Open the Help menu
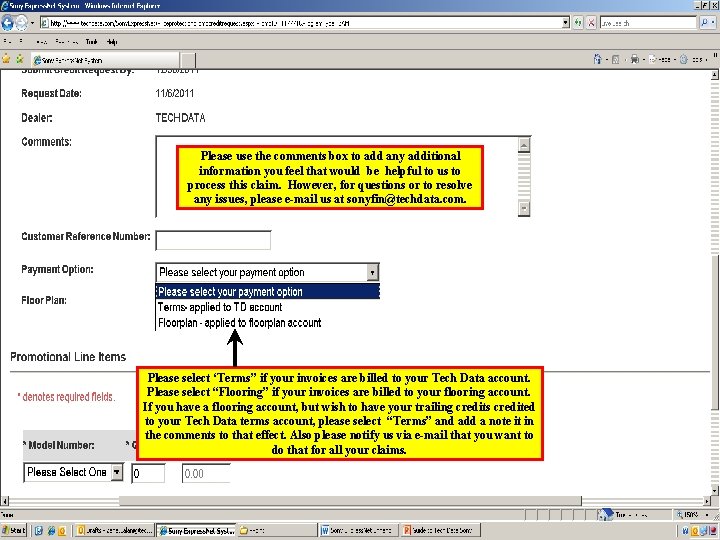 click(112, 41)
